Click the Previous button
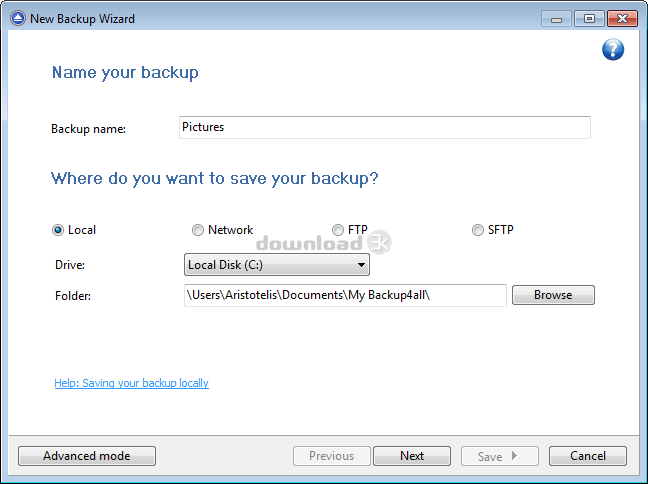The width and height of the screenshot is (648, 484). (x=331, y=456)
